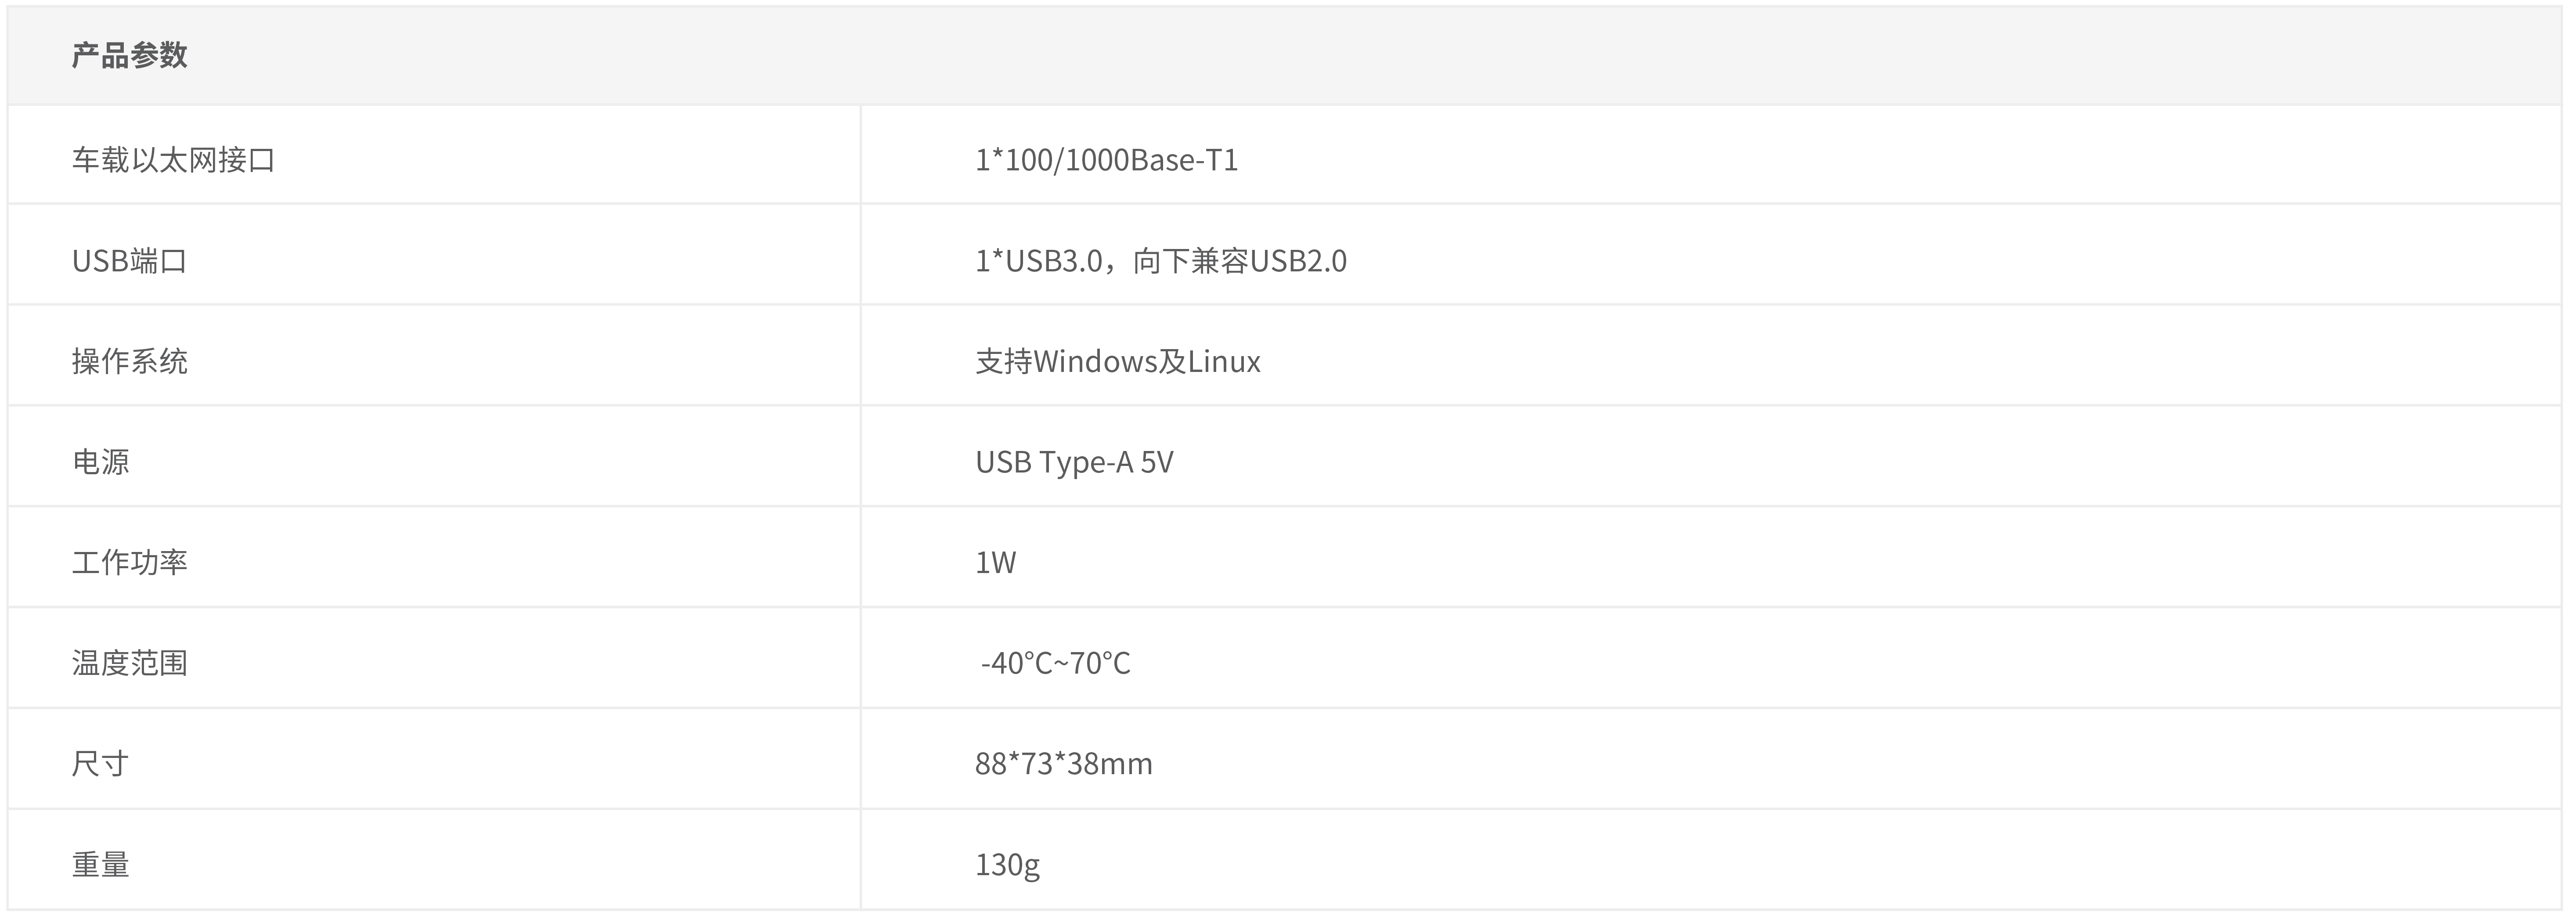Click the 1*USB3.0，向下兼容USB2.0 value text

(1161, 261)
